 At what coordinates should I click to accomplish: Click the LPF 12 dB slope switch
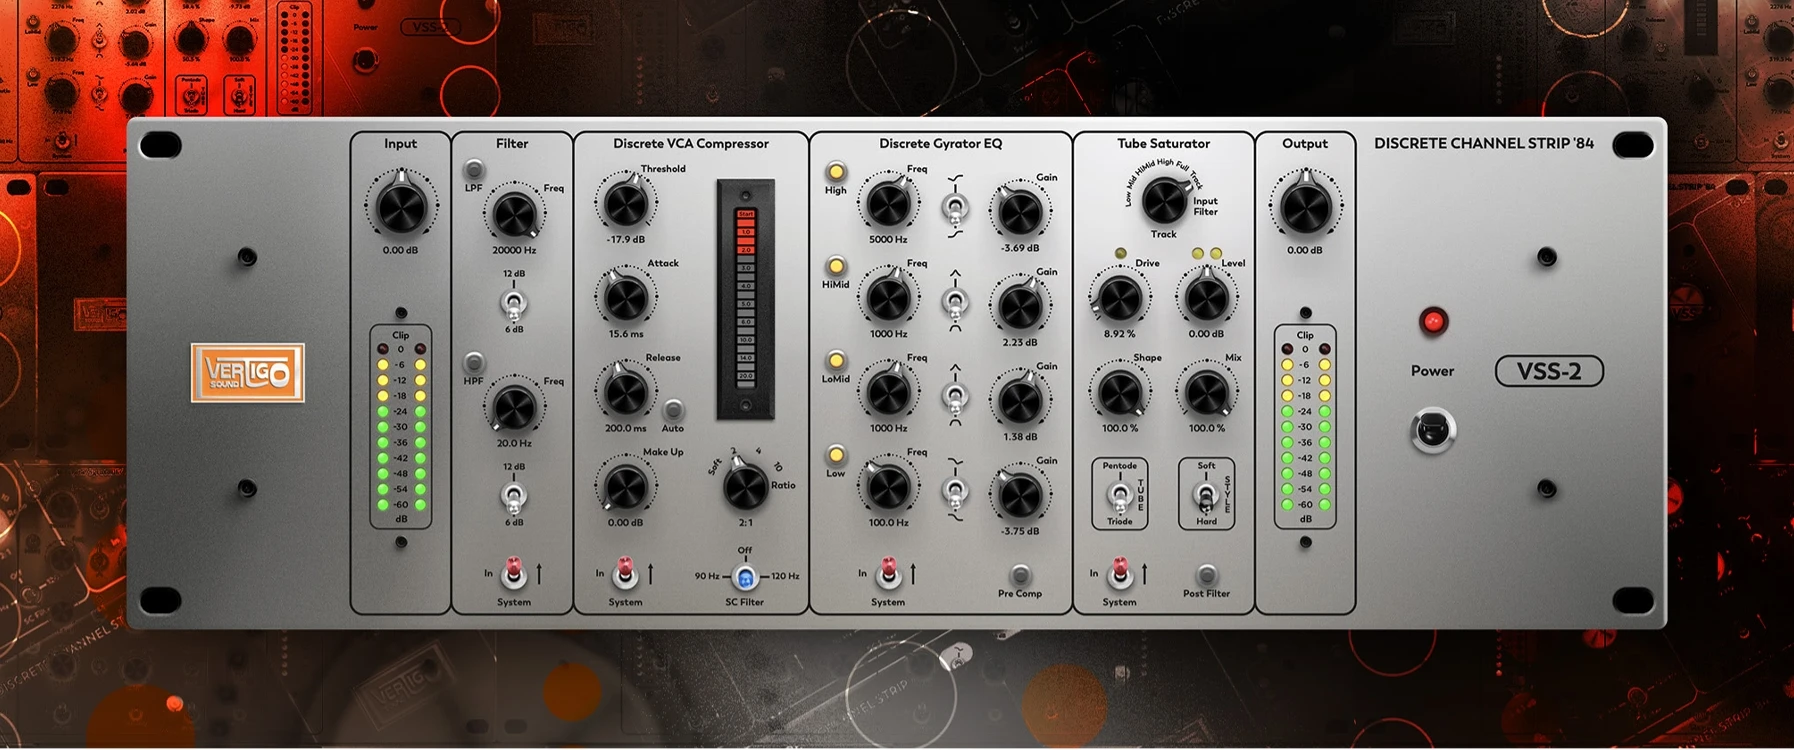[x=514, y=302]
